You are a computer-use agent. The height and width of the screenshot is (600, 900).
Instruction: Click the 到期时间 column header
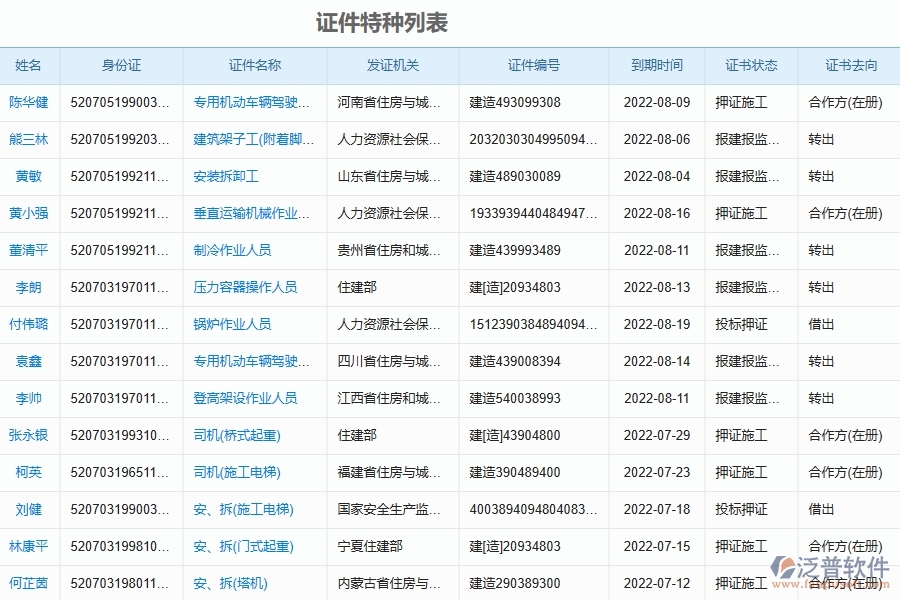pos(658,65)
